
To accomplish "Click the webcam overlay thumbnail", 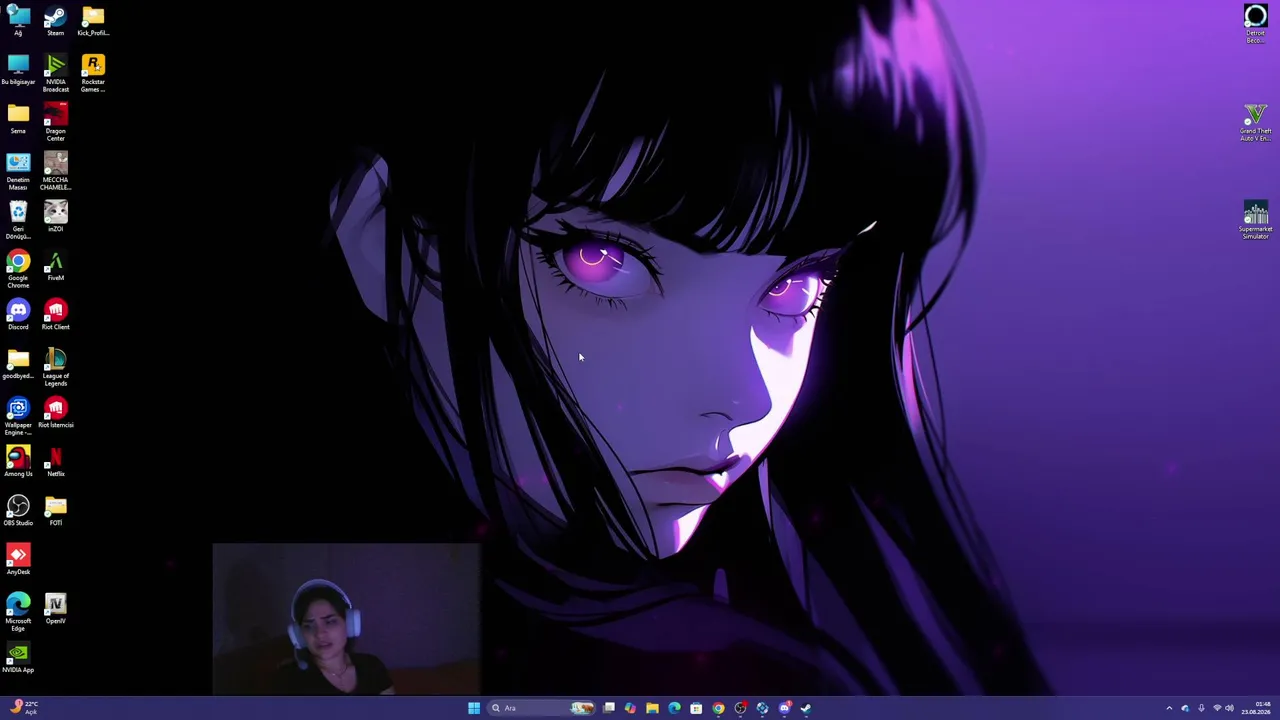I will click(346, 619).
